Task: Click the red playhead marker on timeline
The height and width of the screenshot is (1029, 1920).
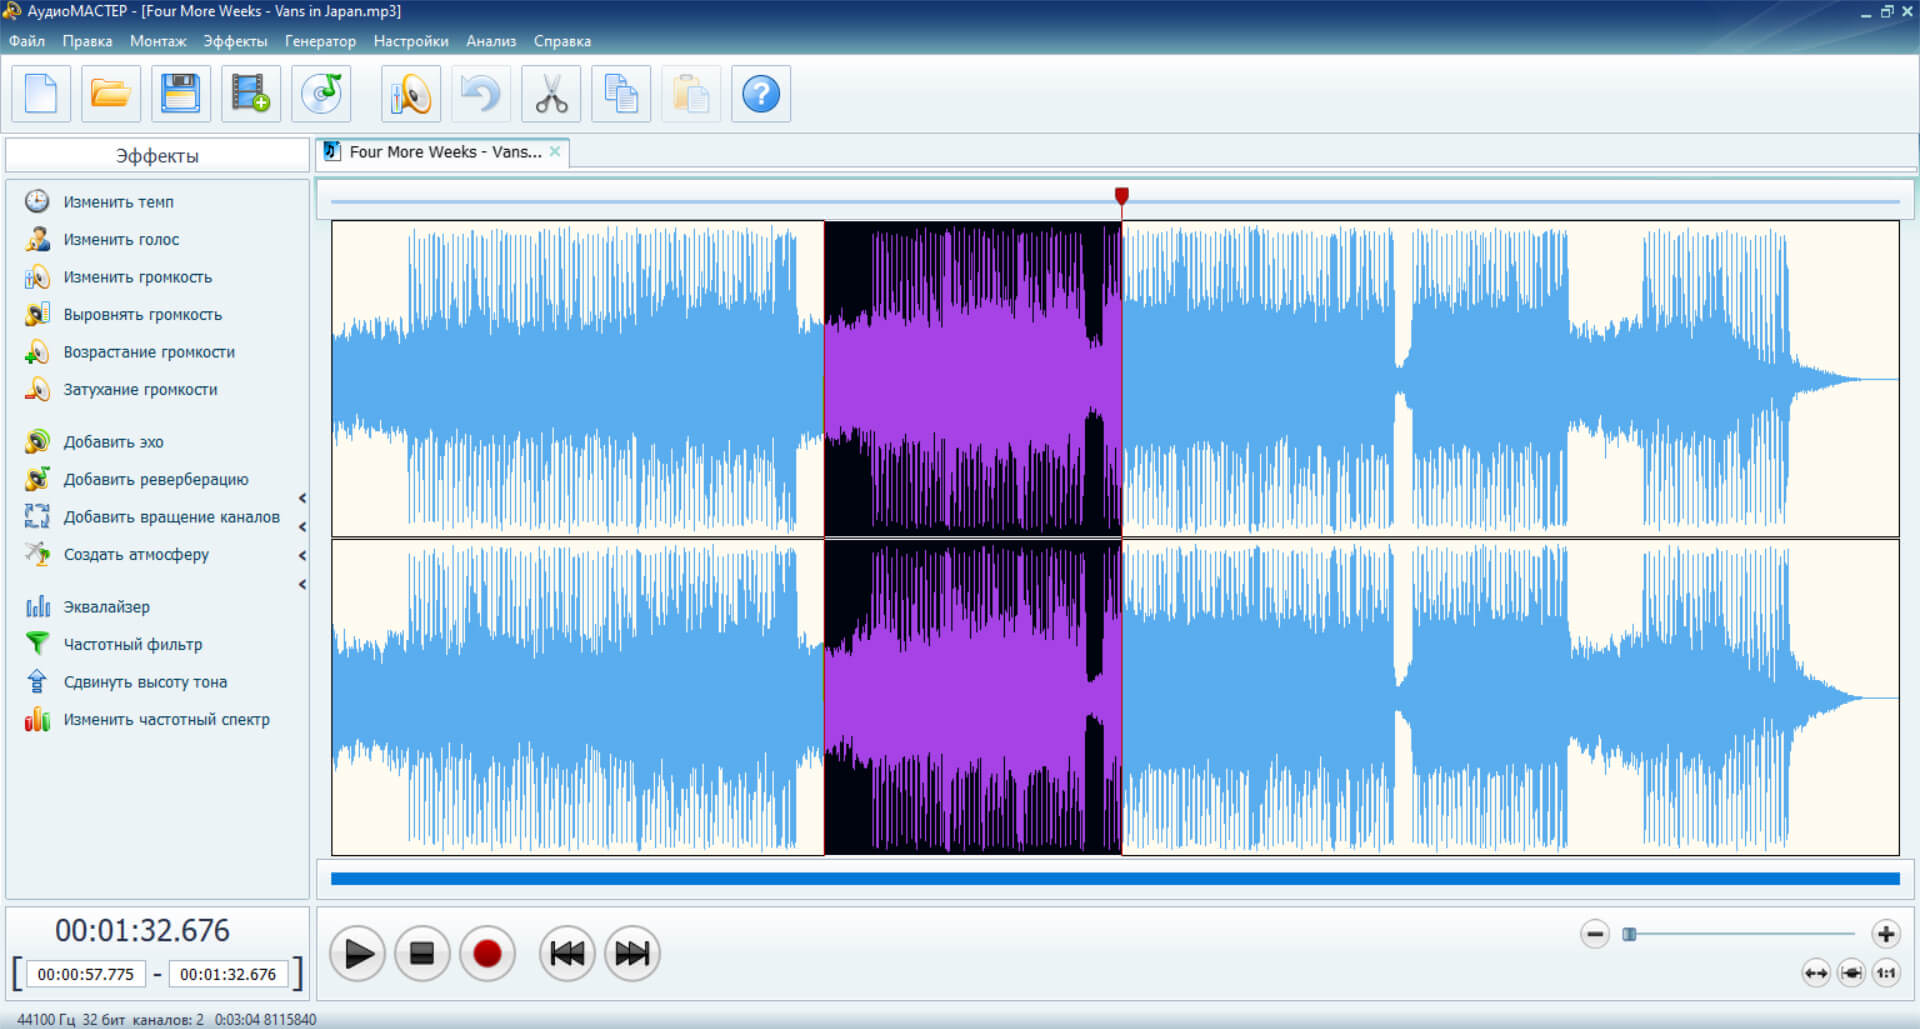Action: coord(1122,196)
